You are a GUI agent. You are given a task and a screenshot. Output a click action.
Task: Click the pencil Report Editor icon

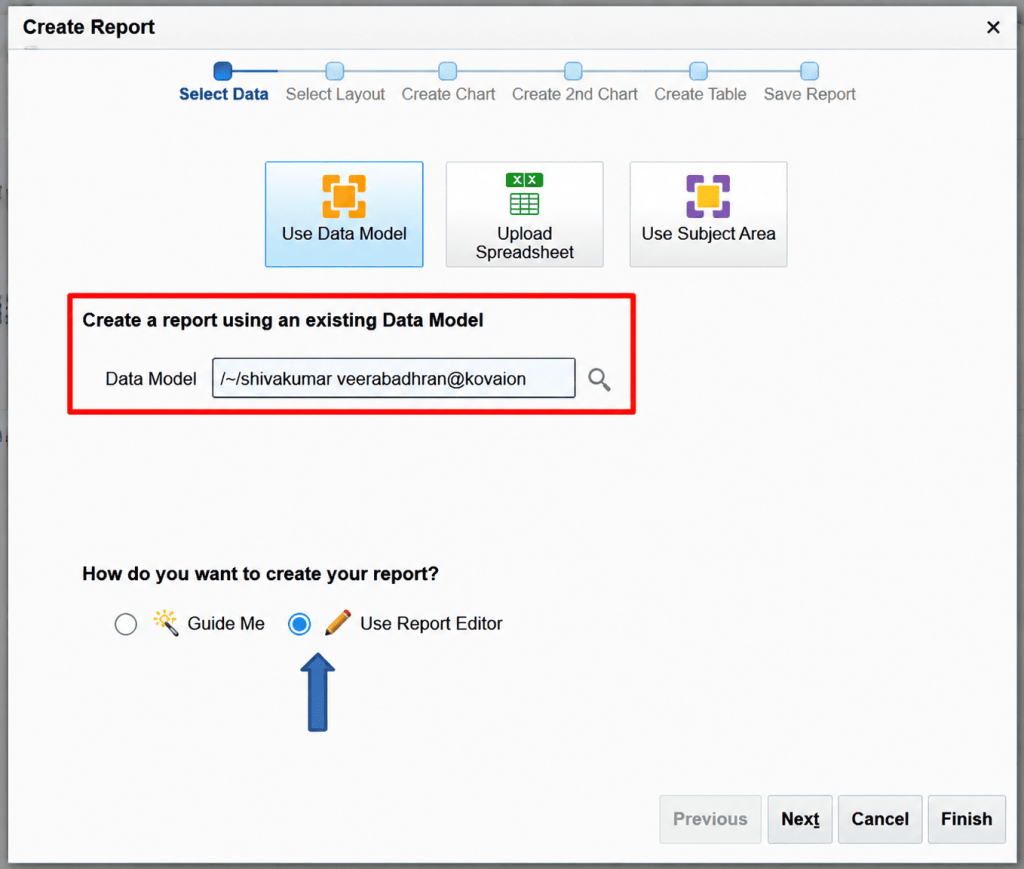(338, 623)
